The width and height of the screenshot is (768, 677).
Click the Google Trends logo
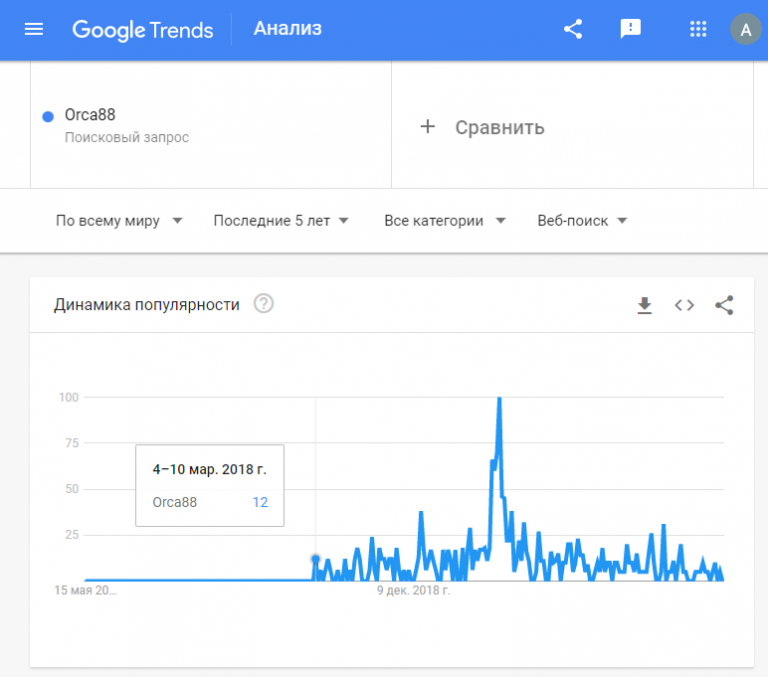click(x=143, y=30)
